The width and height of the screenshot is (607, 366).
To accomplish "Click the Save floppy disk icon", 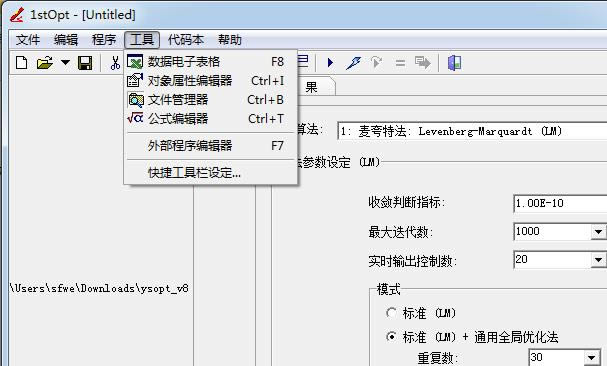I will click(x=85, y=63).
